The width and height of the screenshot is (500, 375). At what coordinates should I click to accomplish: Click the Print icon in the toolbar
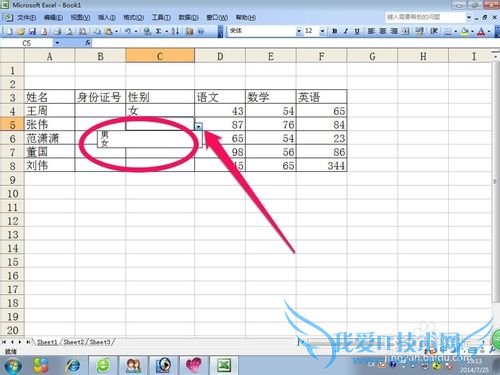click(x=57, y=31)
